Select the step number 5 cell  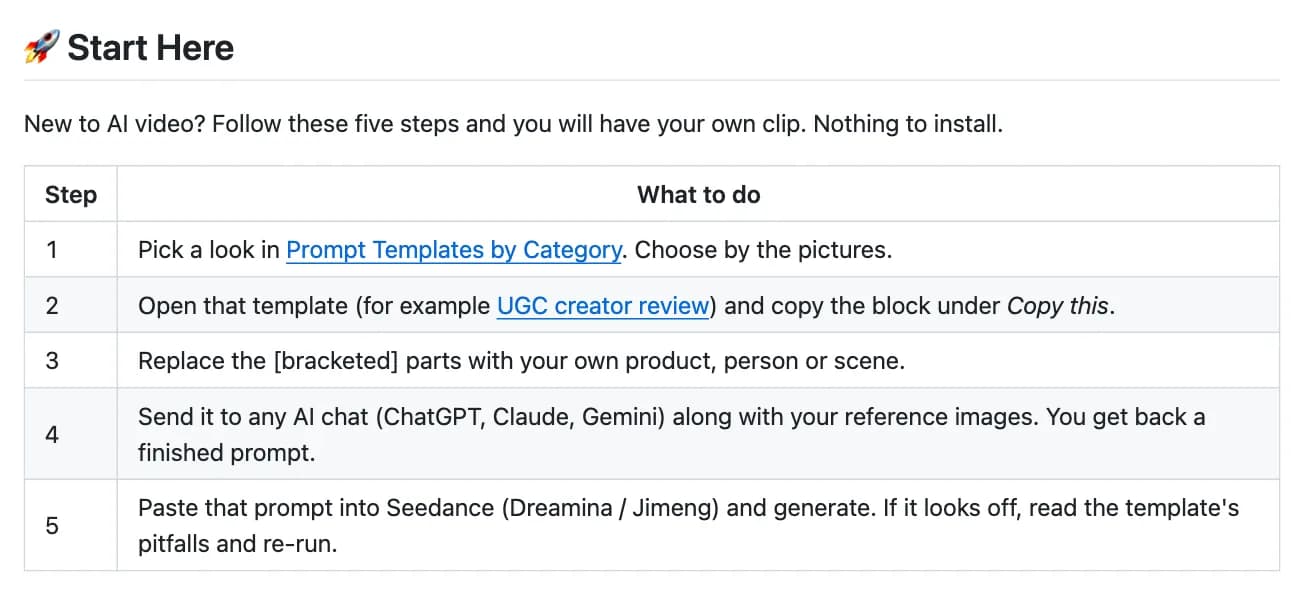tap(71, 525)
